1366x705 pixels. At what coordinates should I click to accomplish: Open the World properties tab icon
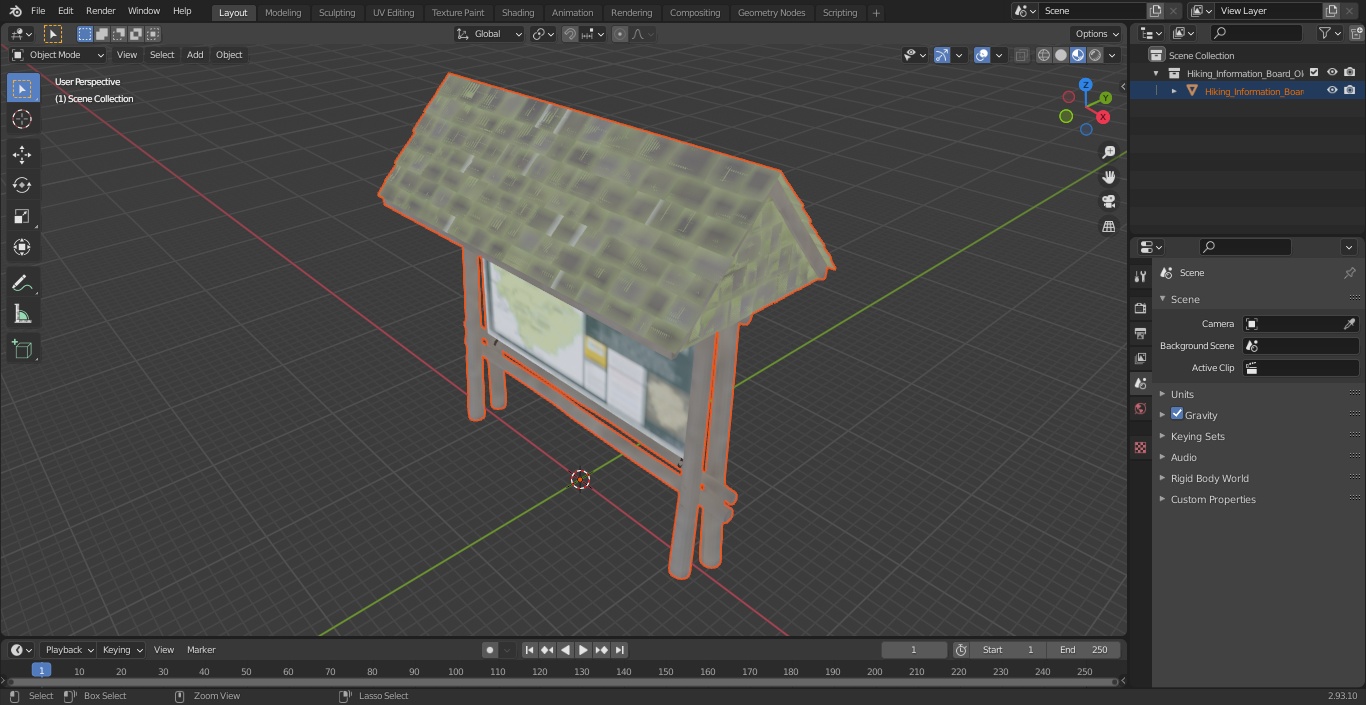click(1140, 409)
